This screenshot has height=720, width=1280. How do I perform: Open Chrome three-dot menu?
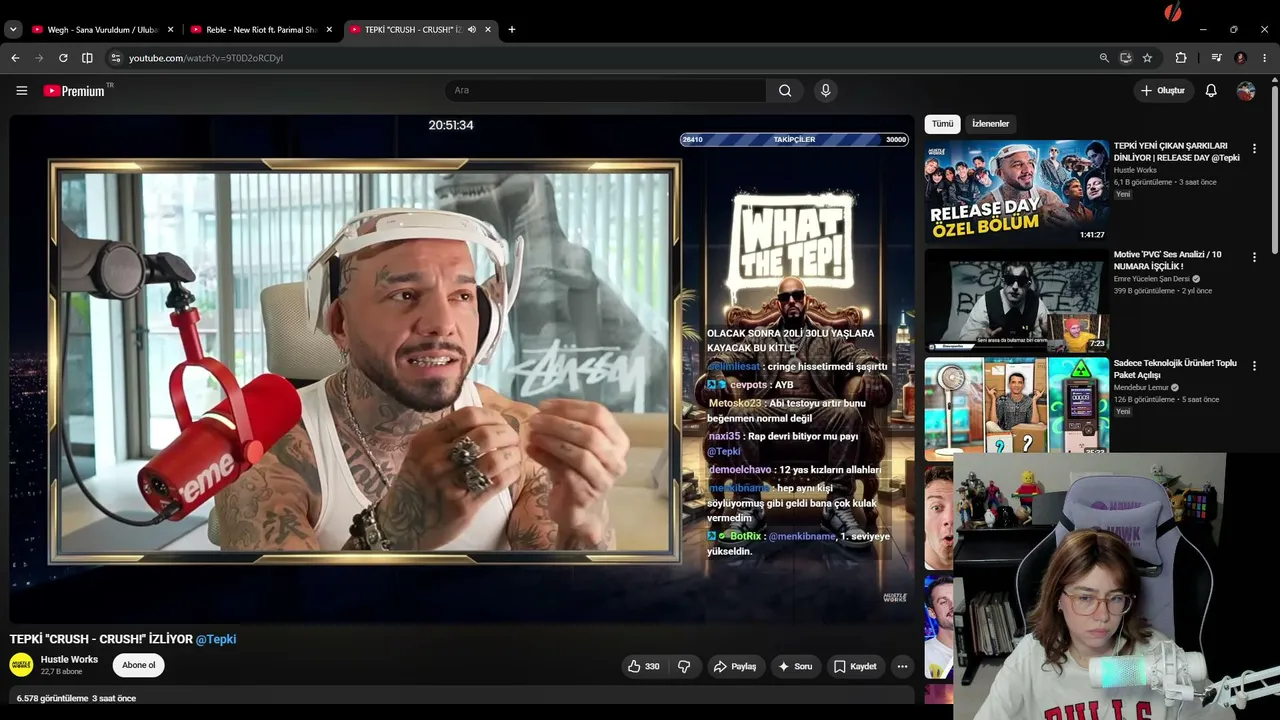[x=1265, y=58]
